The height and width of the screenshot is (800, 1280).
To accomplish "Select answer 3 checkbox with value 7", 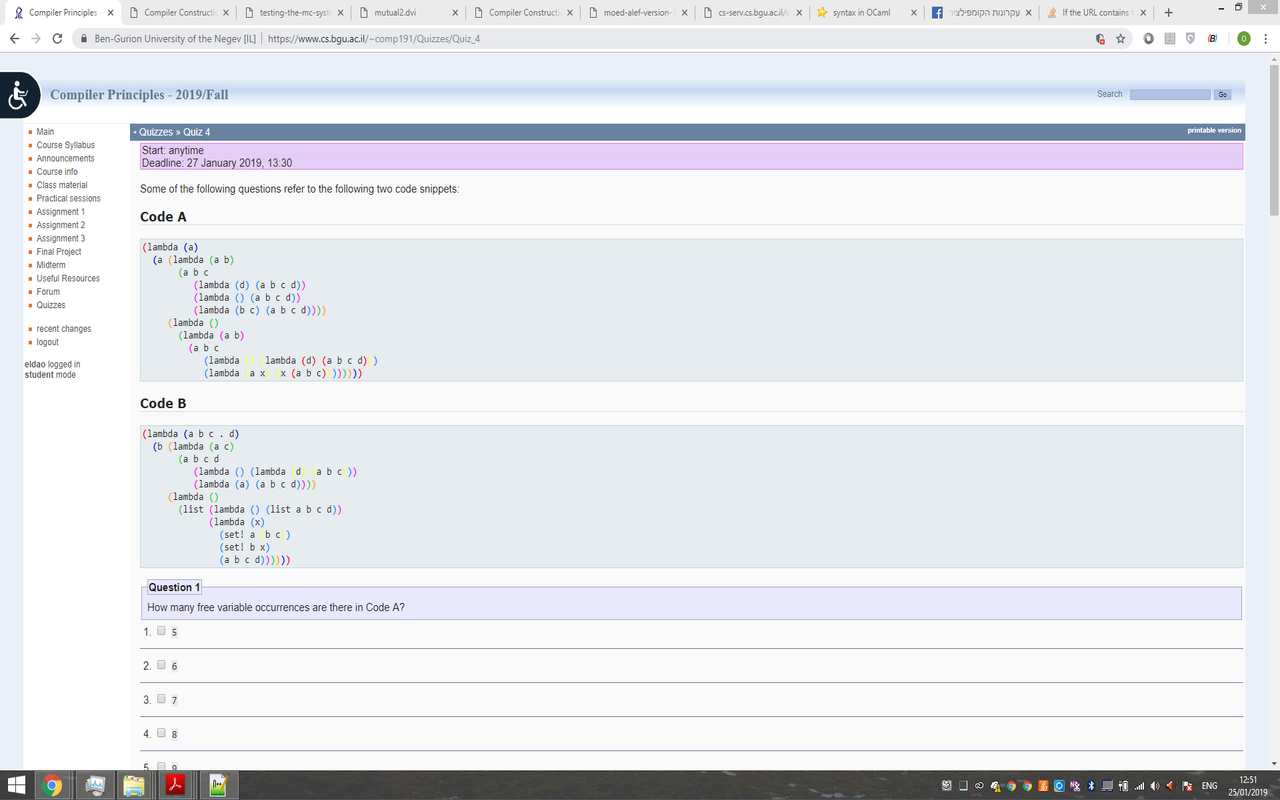I will pos(161,699).
